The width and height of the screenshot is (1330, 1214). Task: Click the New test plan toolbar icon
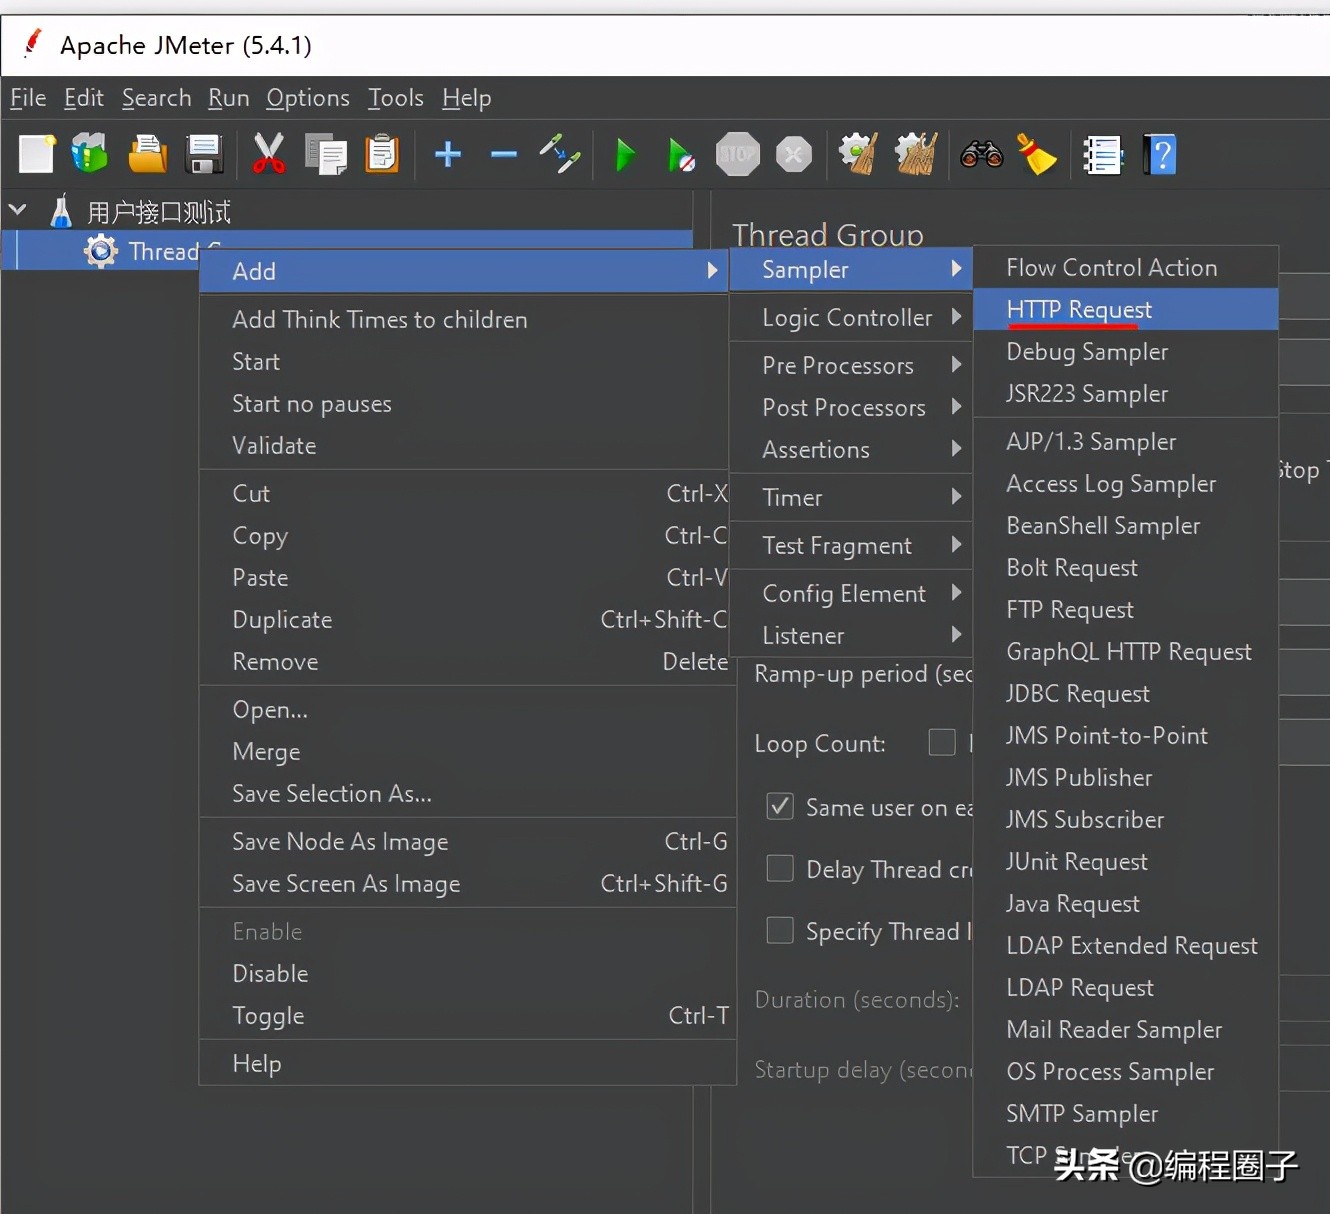(37, 154)
